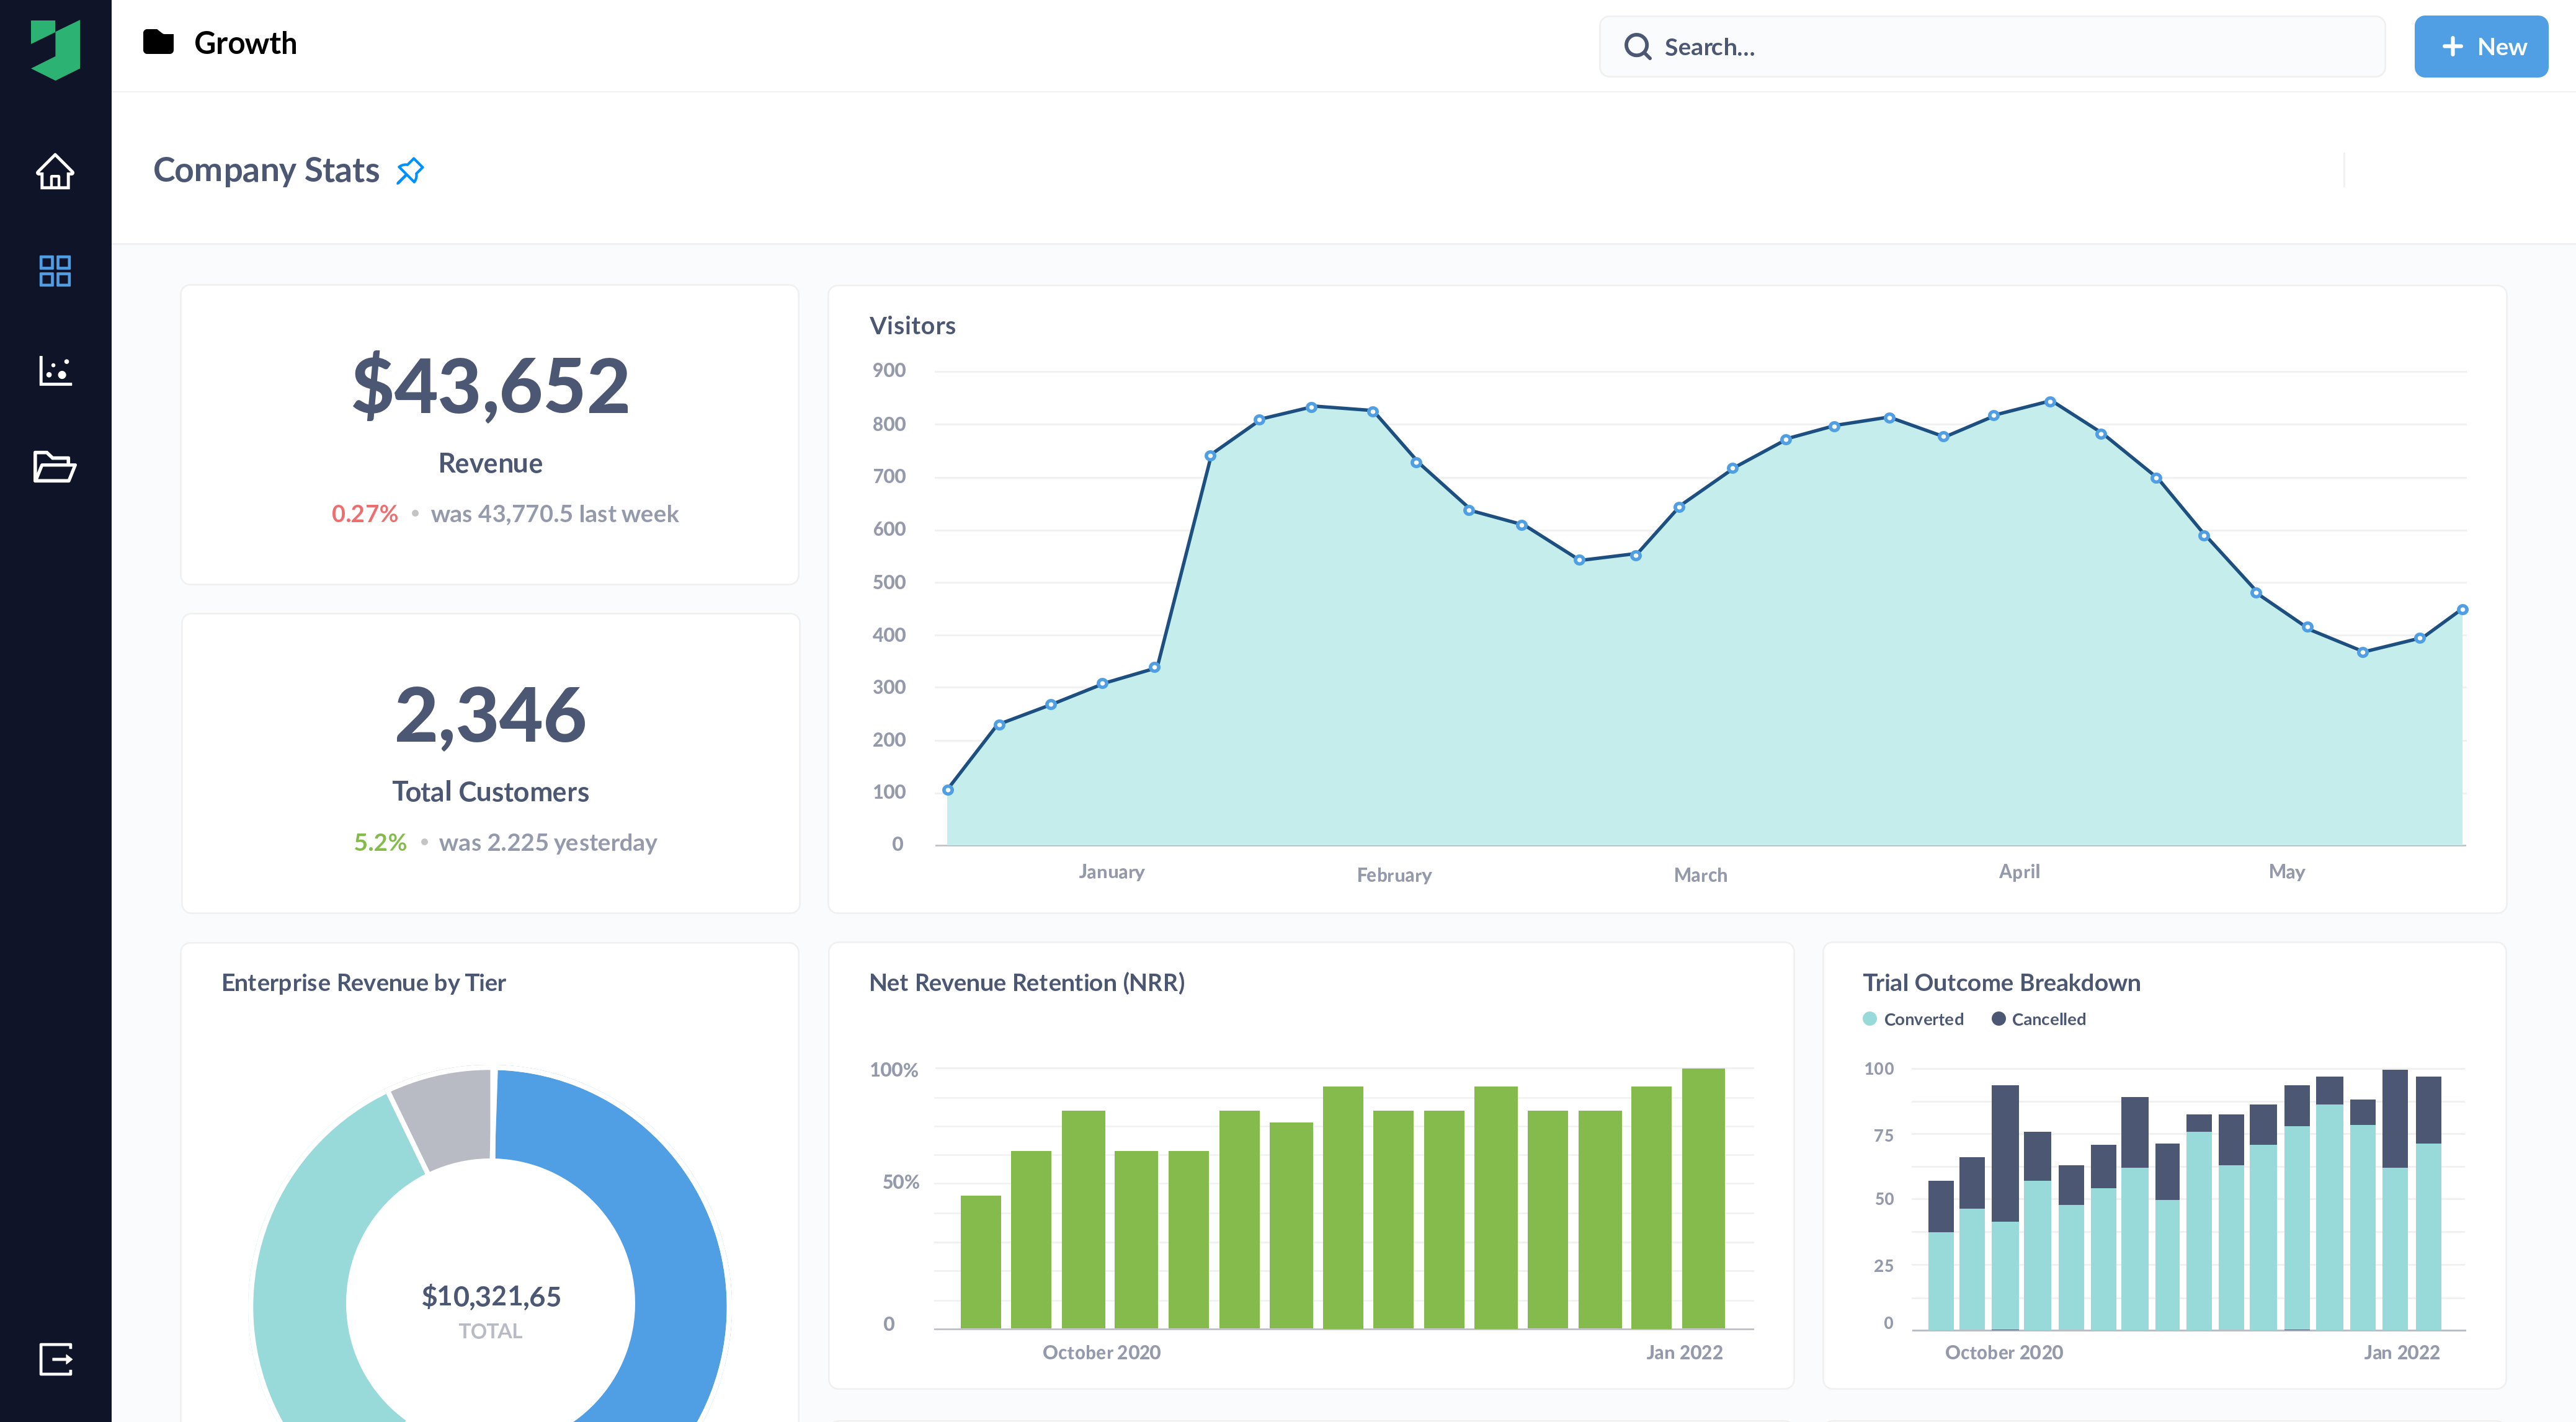The width and height of the screenshot is (2576, 1422).
Task: Open the Growth collection breadcrumb
Action: 245,43
